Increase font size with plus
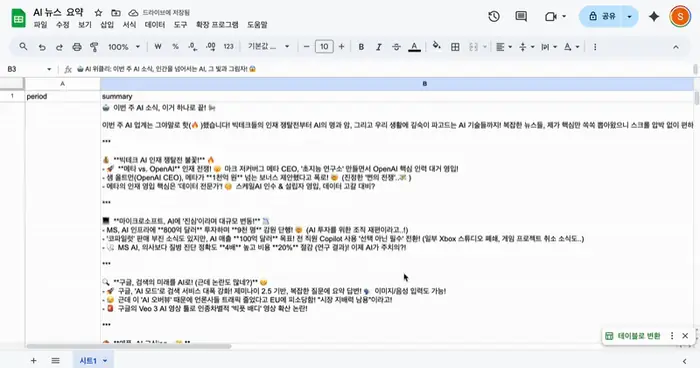 point(342,46)
